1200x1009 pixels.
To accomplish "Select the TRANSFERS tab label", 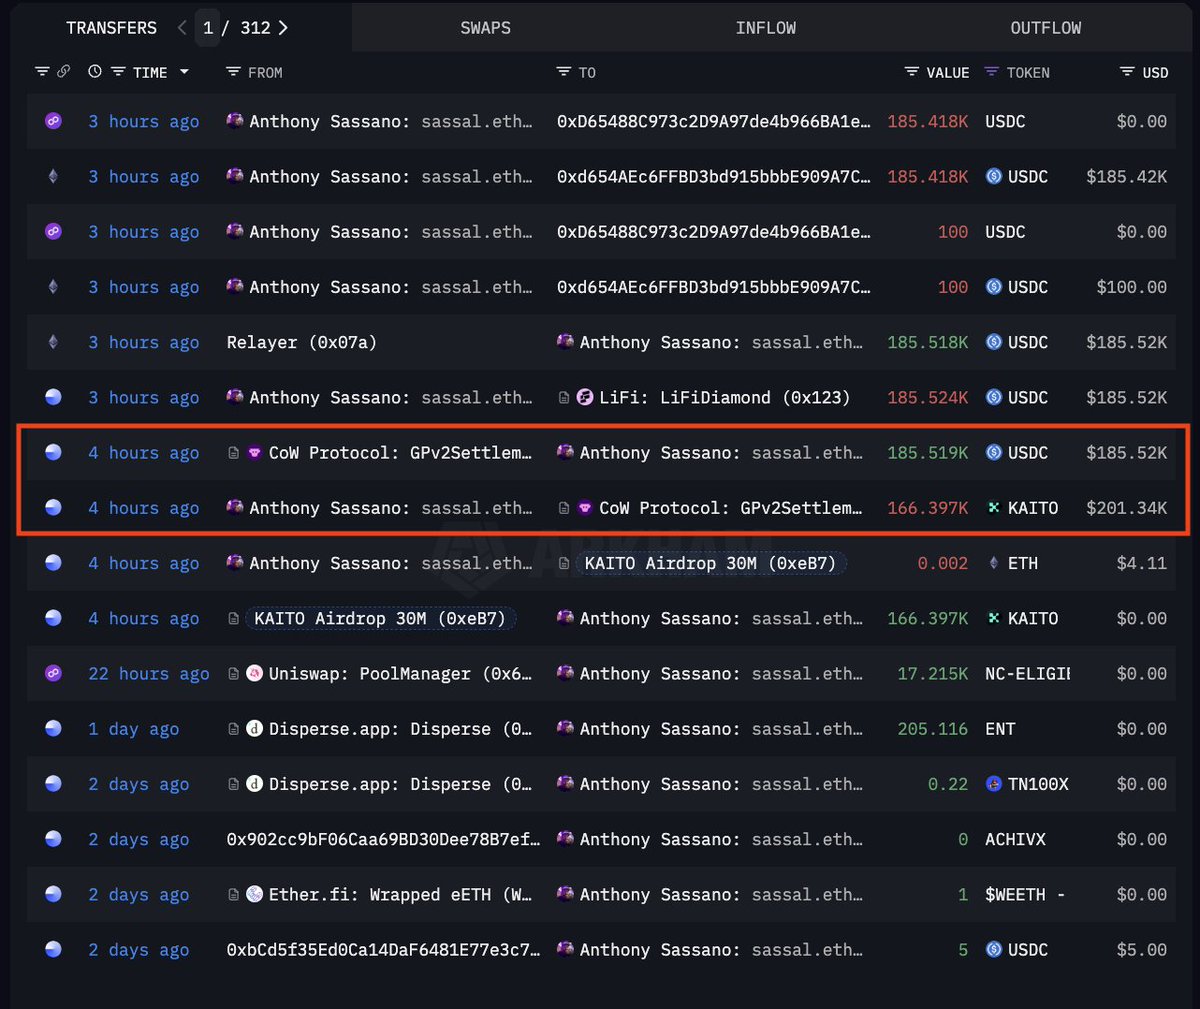I will coord(111,28).
